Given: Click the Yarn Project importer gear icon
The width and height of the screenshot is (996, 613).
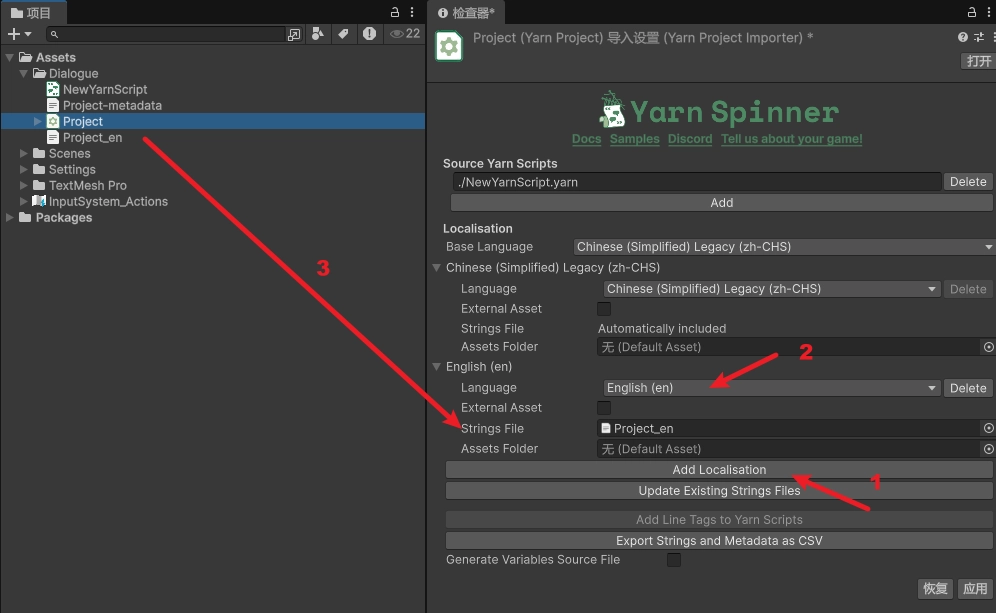Looking at the screenshot, I should pyautogui.click(x=449, y=47).
